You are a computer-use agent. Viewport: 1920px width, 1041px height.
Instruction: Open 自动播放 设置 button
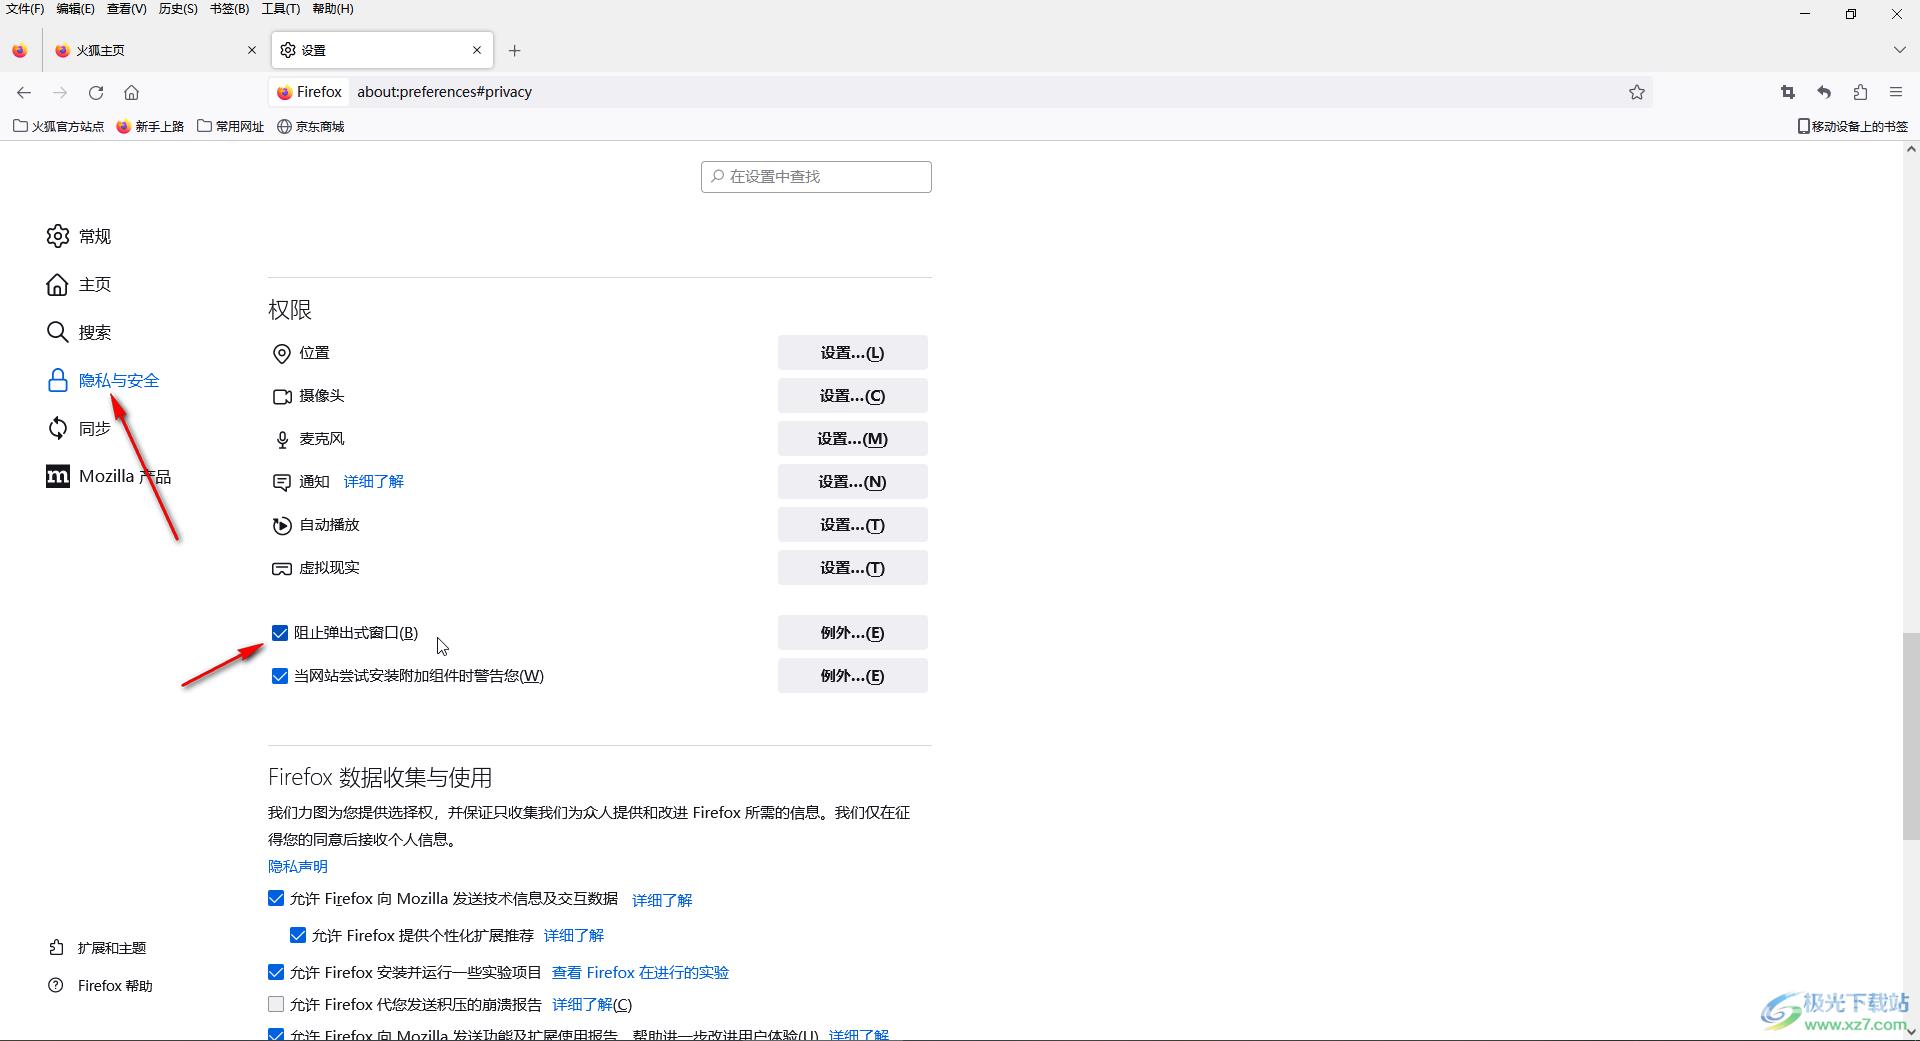coord(852,525)
